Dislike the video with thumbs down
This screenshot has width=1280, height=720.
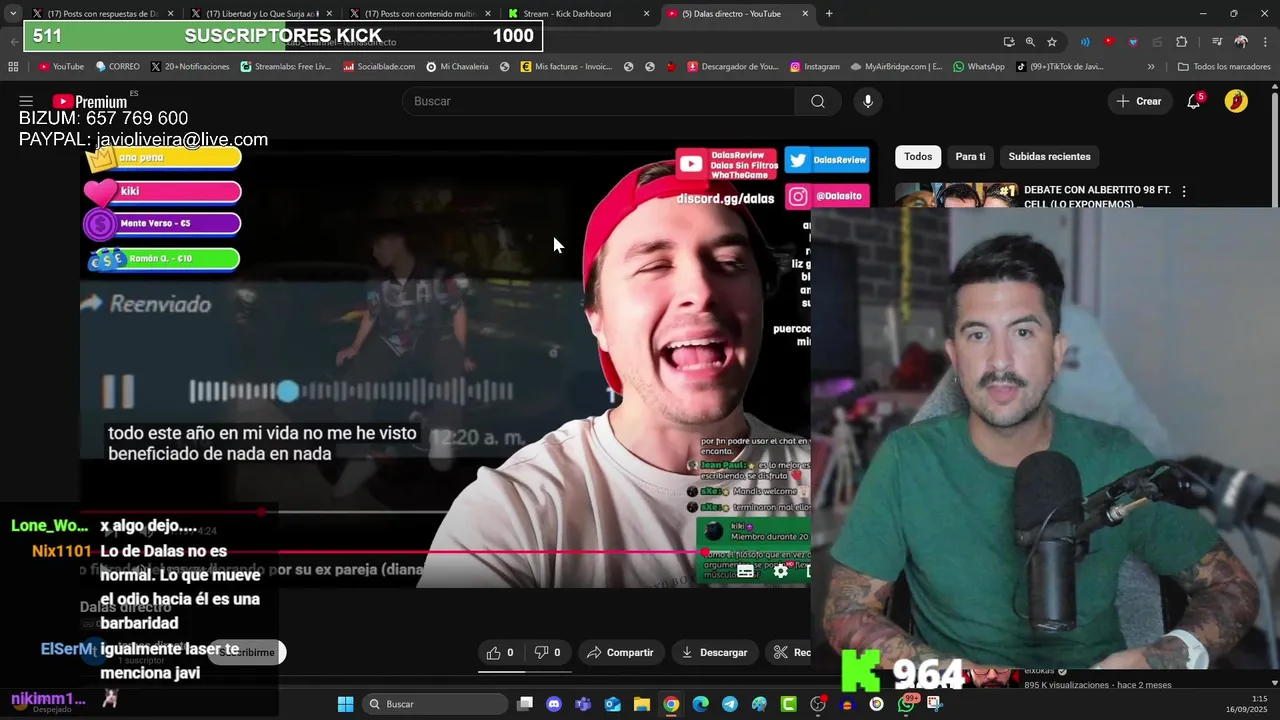click(547, 652)
